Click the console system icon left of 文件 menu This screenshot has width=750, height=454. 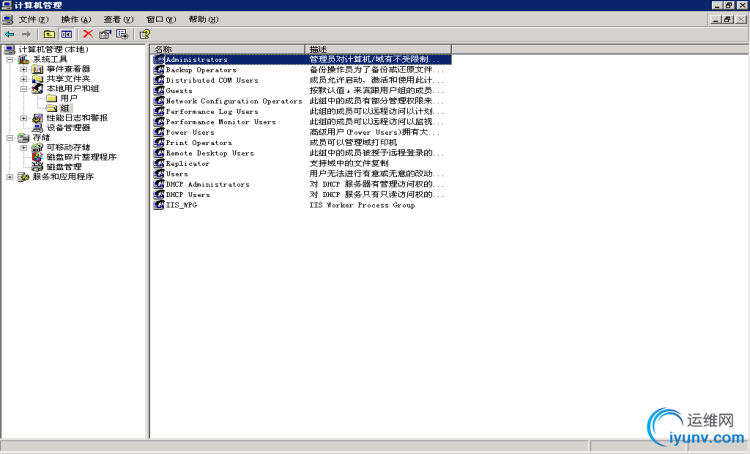(x=7, y=19)
